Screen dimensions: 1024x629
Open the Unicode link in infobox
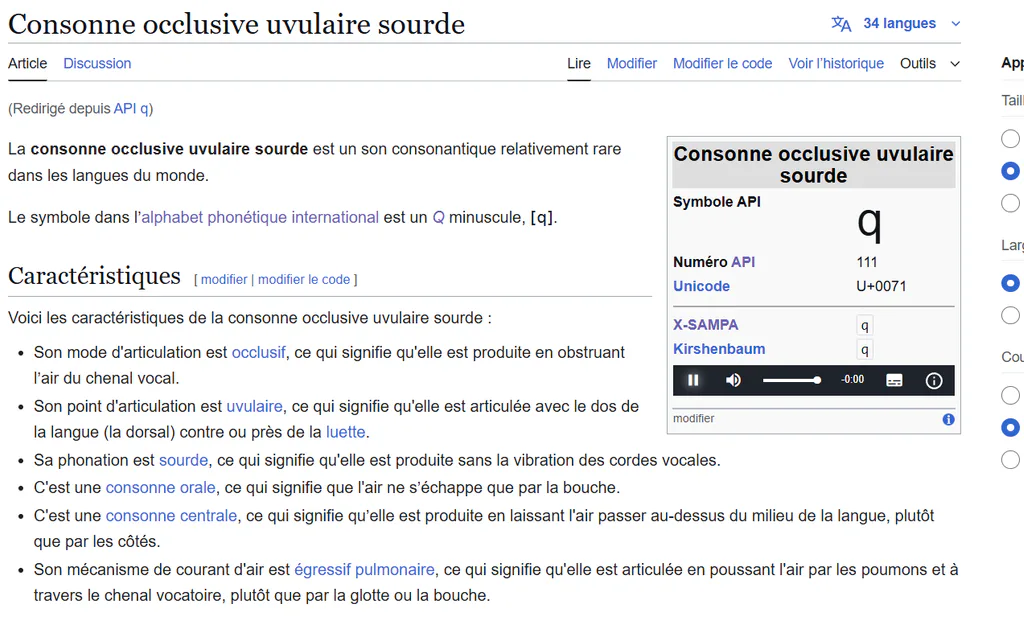(701, 286)
